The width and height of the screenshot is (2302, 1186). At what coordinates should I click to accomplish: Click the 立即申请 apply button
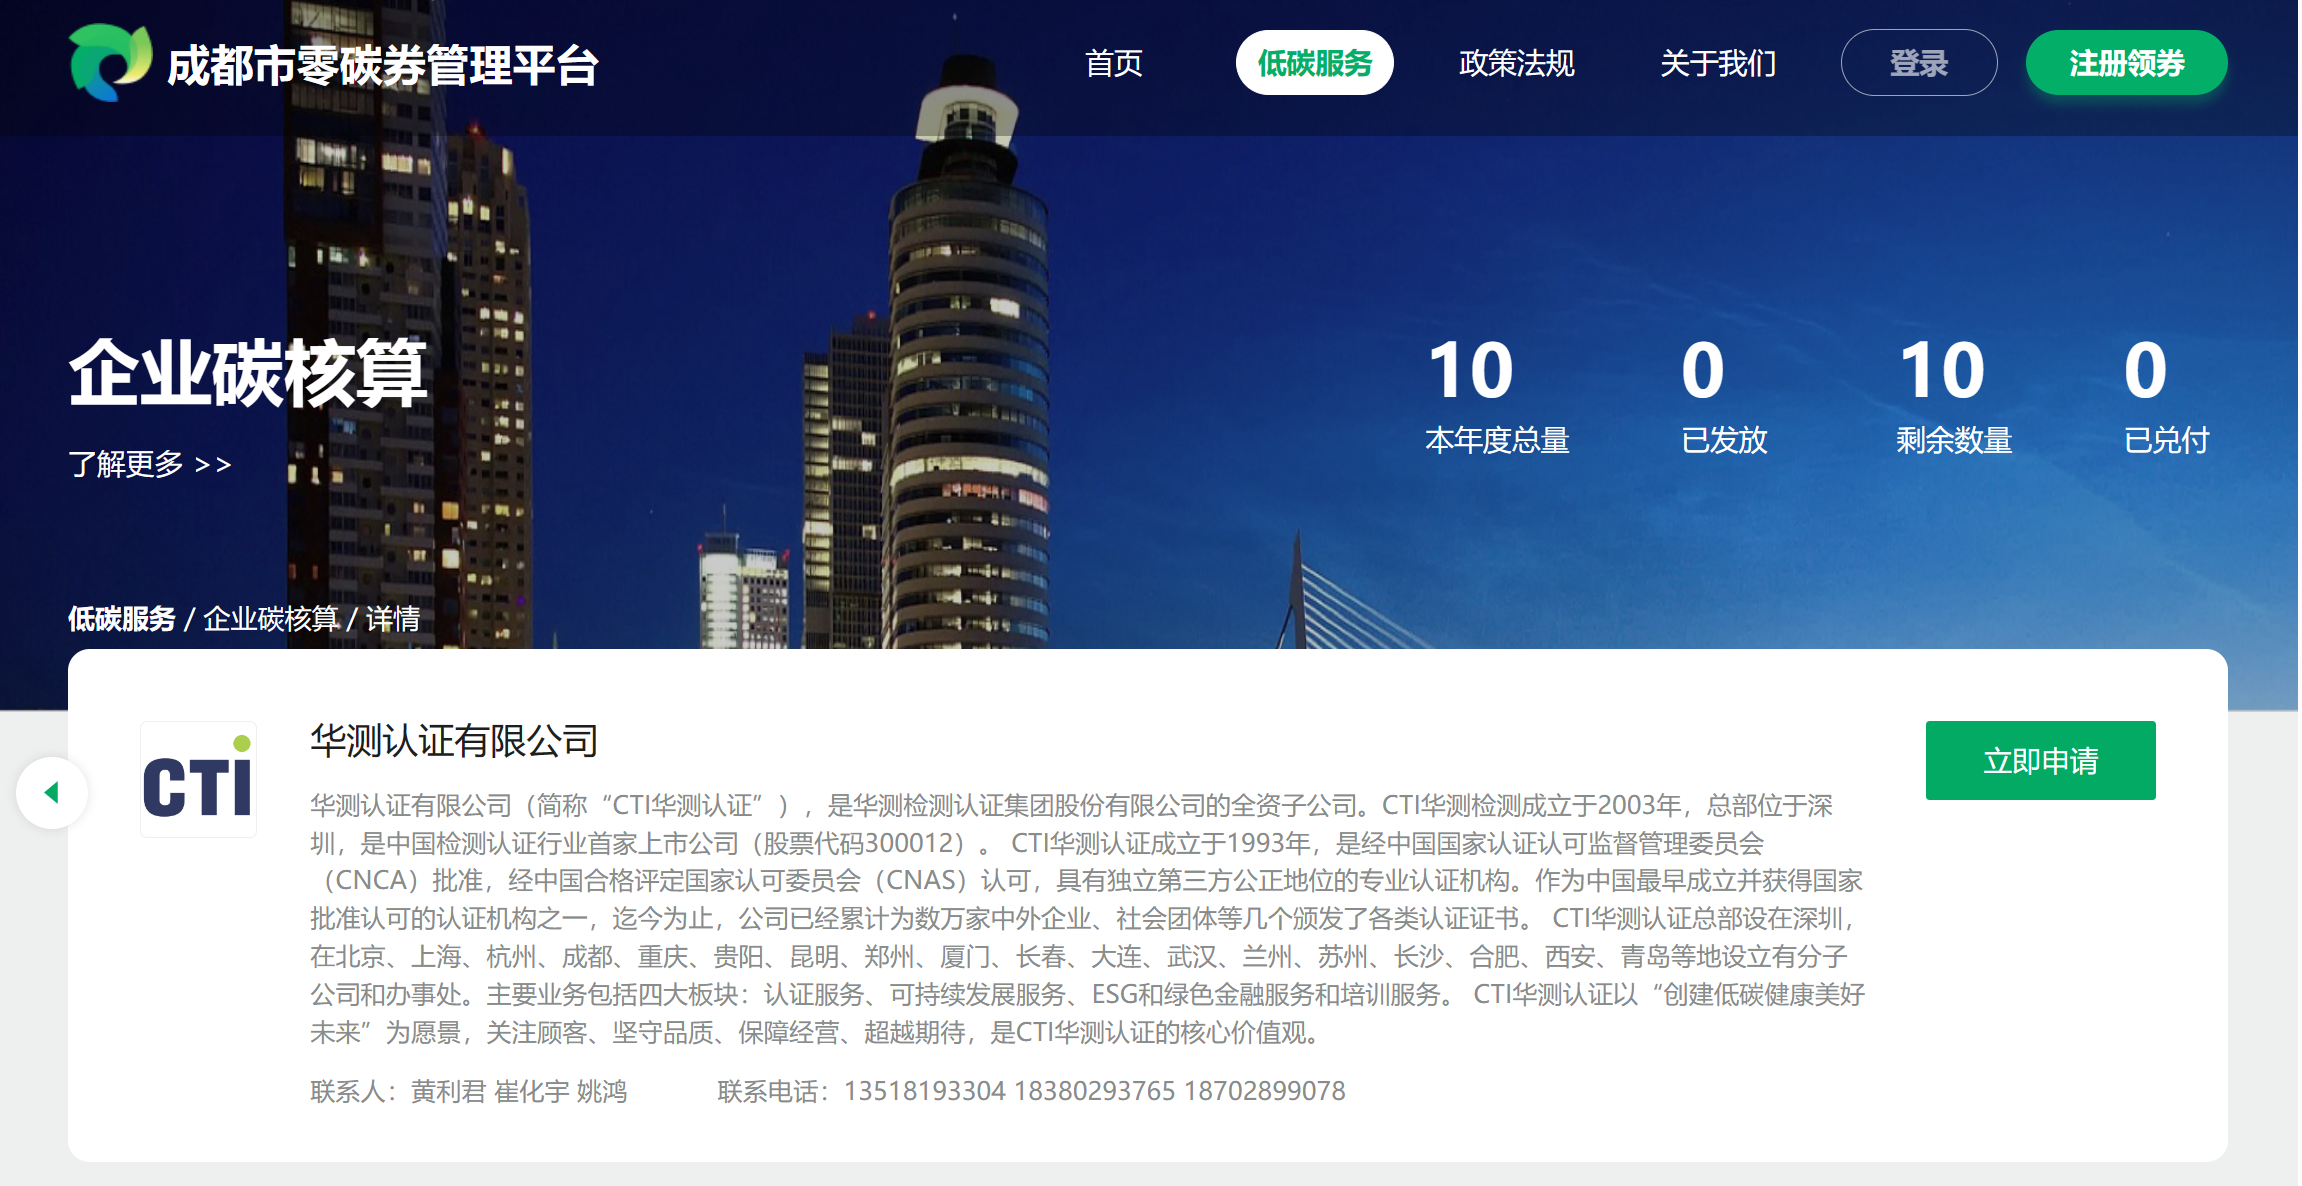pyautogui.click(x=2041, y=760)
